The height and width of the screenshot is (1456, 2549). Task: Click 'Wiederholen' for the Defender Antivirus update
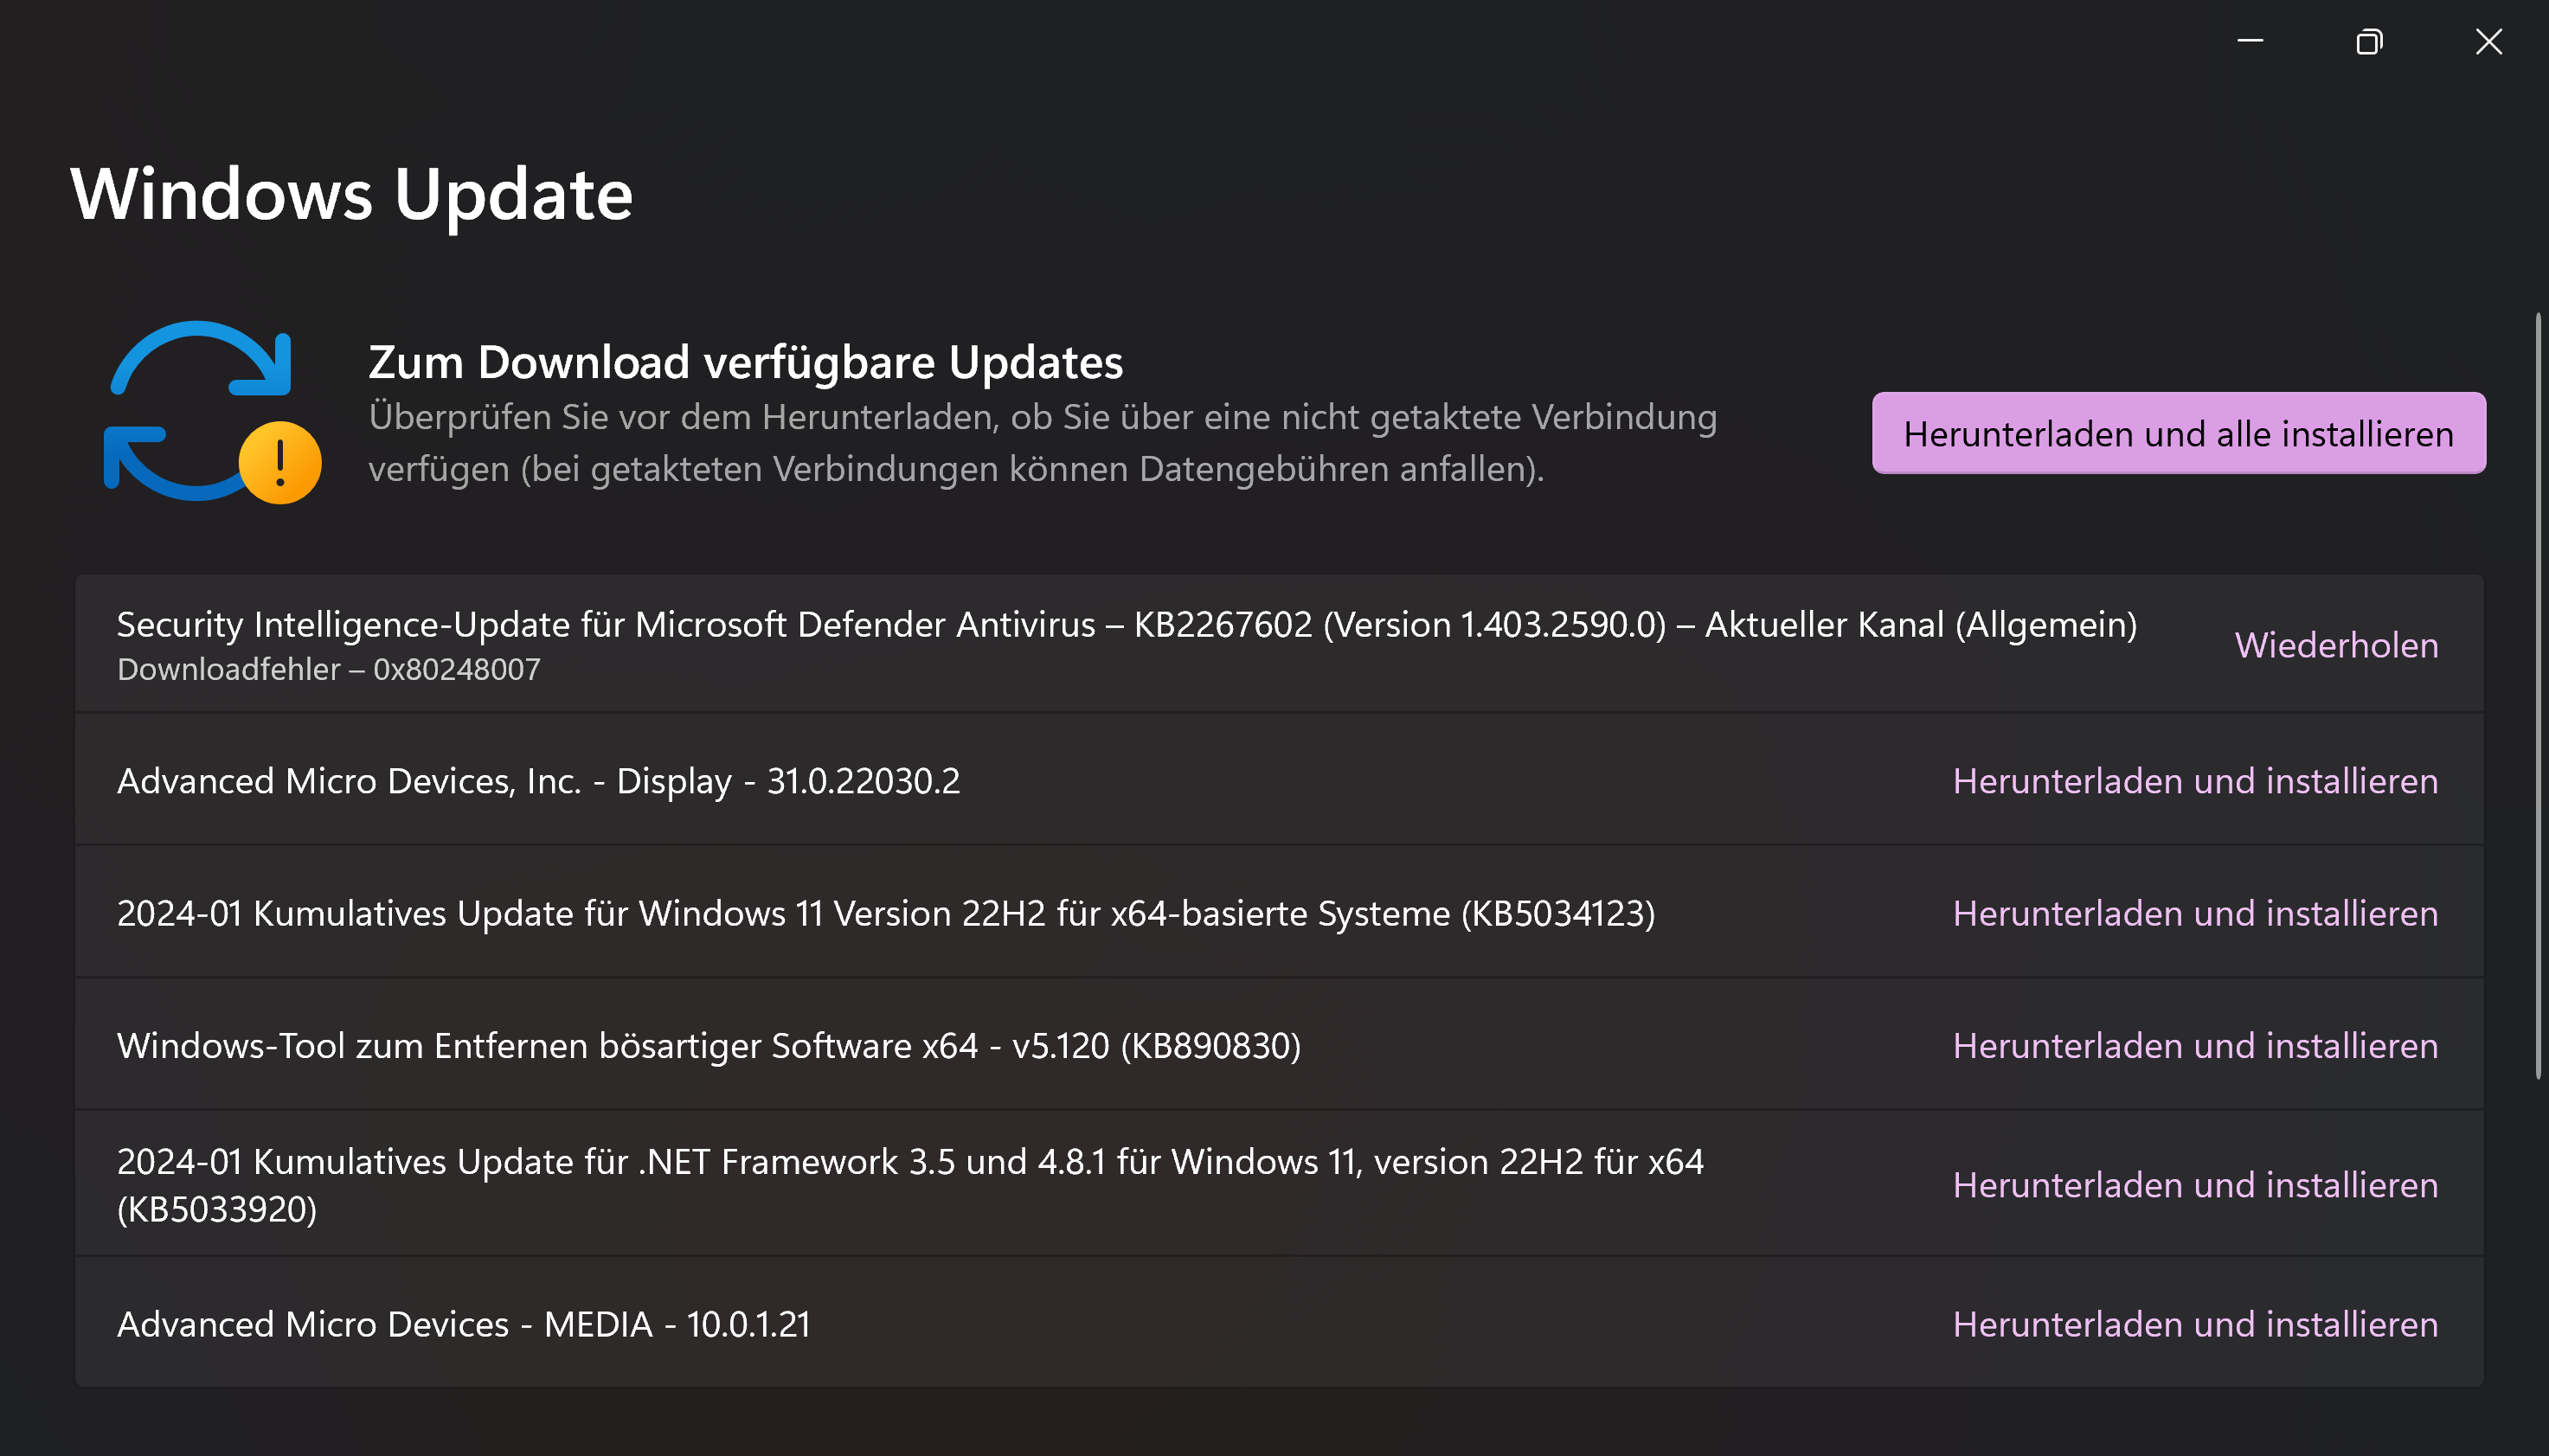tap(2336, 645)
